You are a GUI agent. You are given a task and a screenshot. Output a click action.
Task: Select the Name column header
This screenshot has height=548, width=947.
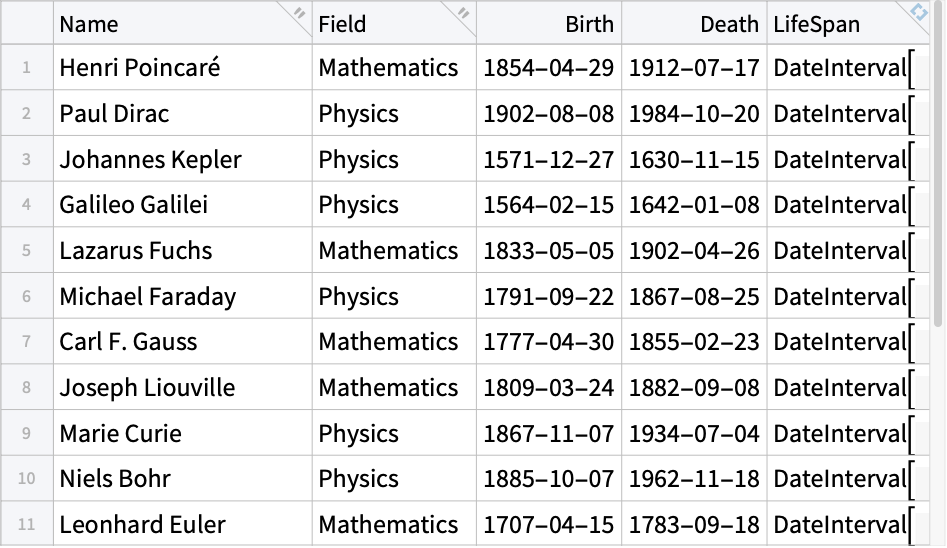pyautogui.click(x=183, y=24)
